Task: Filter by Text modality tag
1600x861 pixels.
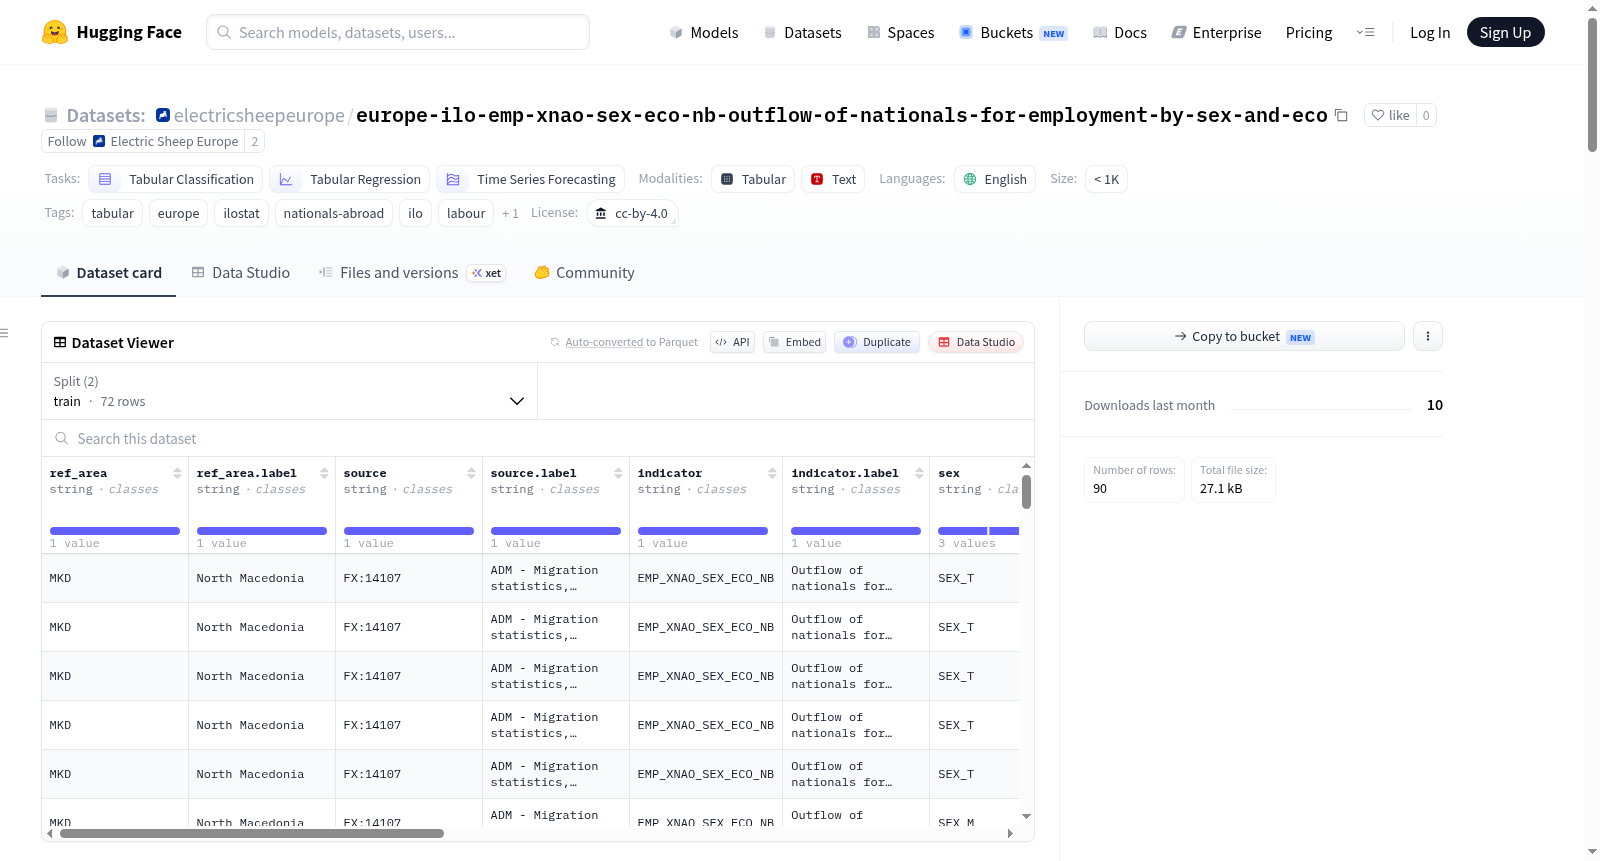Action: click(x=833, y=179)
